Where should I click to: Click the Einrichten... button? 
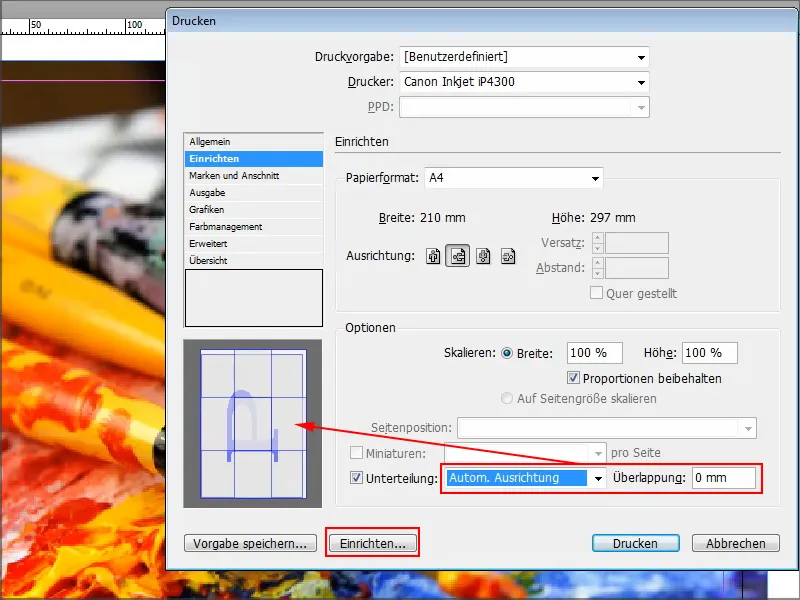372,543
